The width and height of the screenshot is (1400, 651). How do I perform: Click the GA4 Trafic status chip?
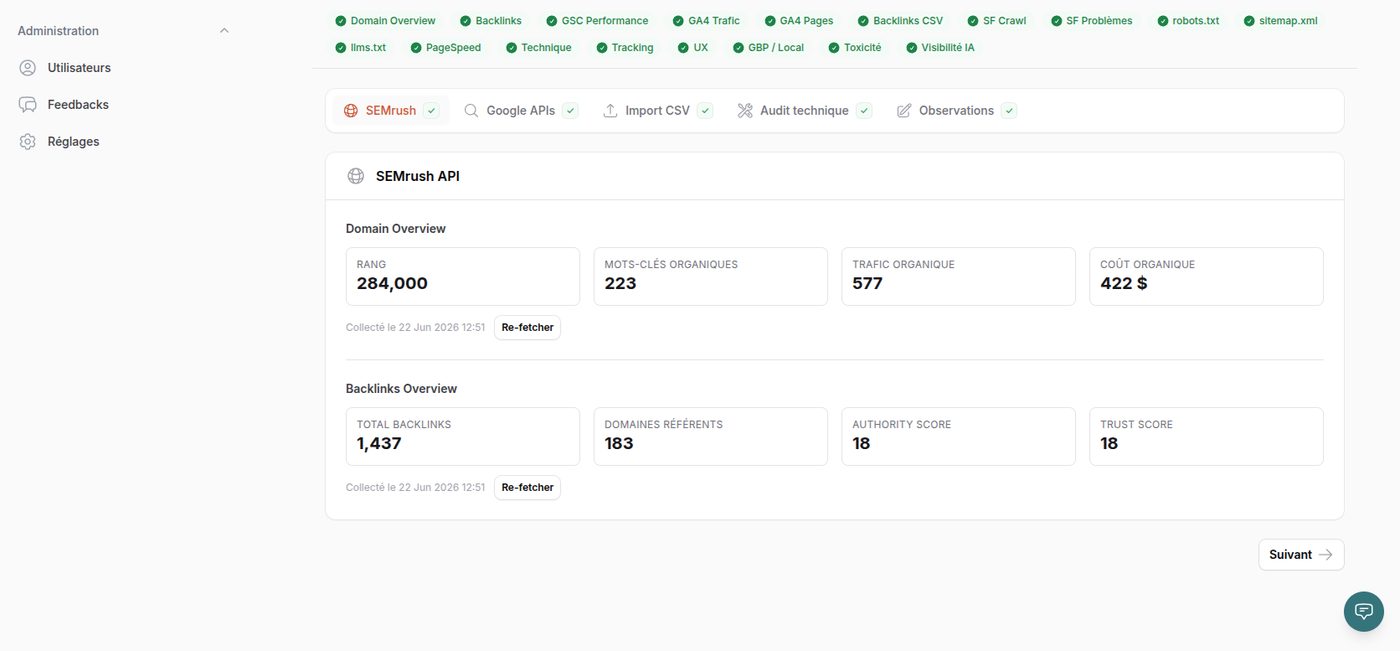tap(707, 21)
